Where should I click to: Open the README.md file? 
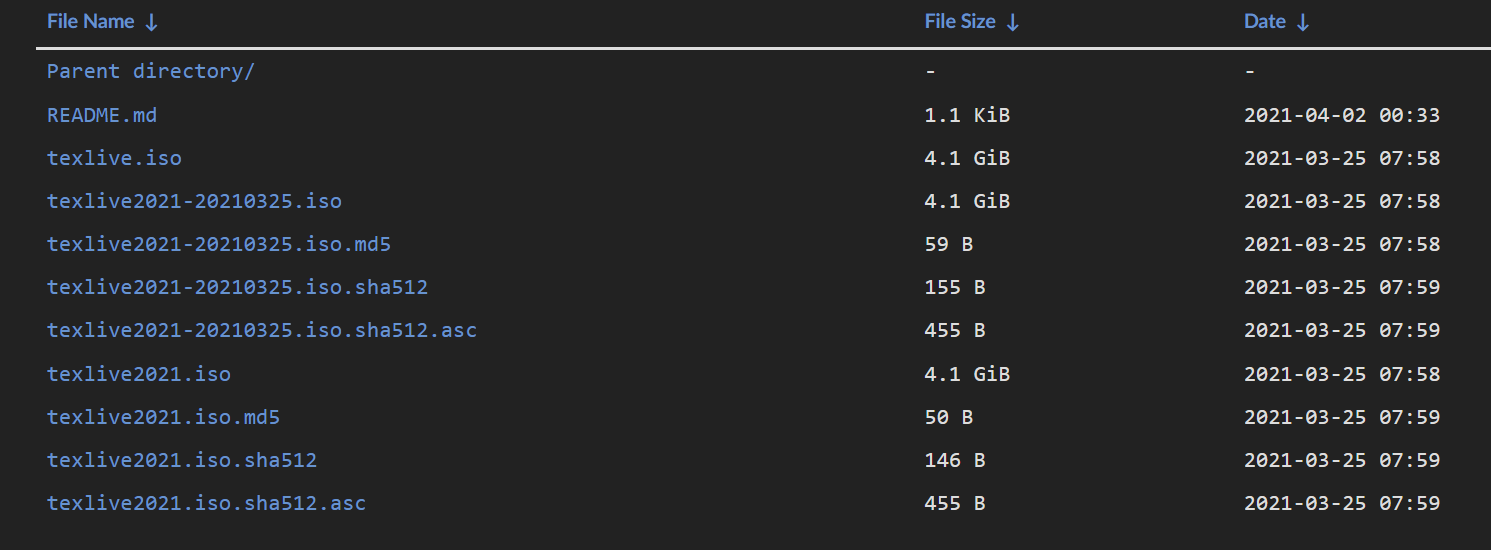102,115
